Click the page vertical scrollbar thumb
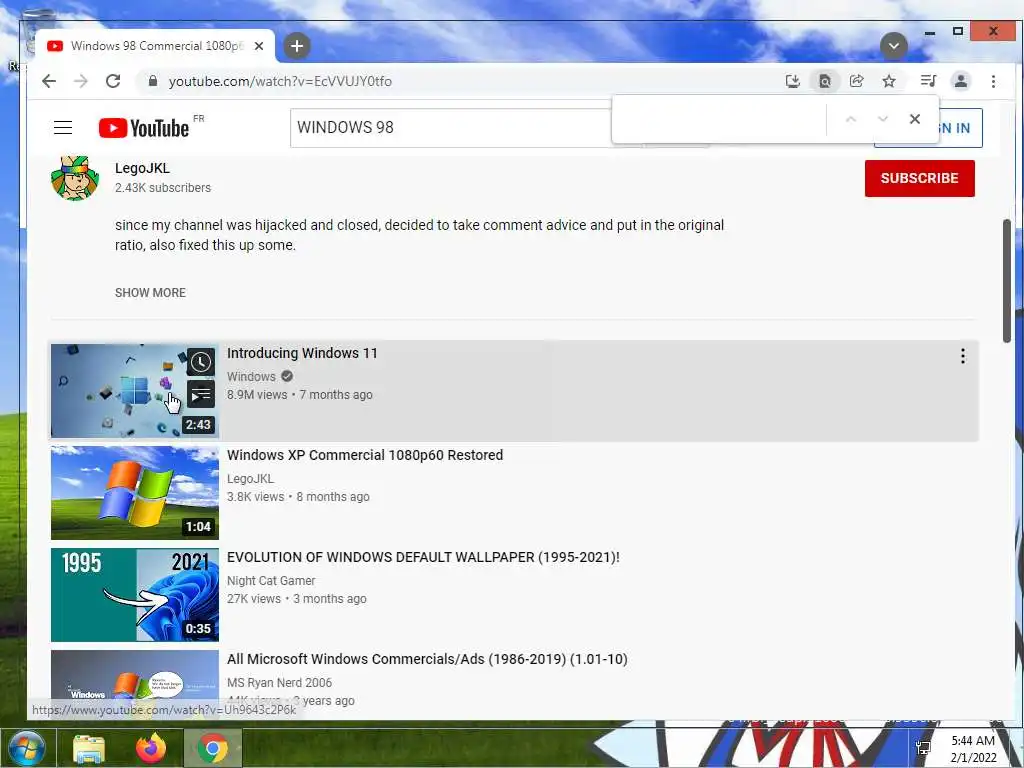Screen dimensions: 1024x768 pos(1007,280)
